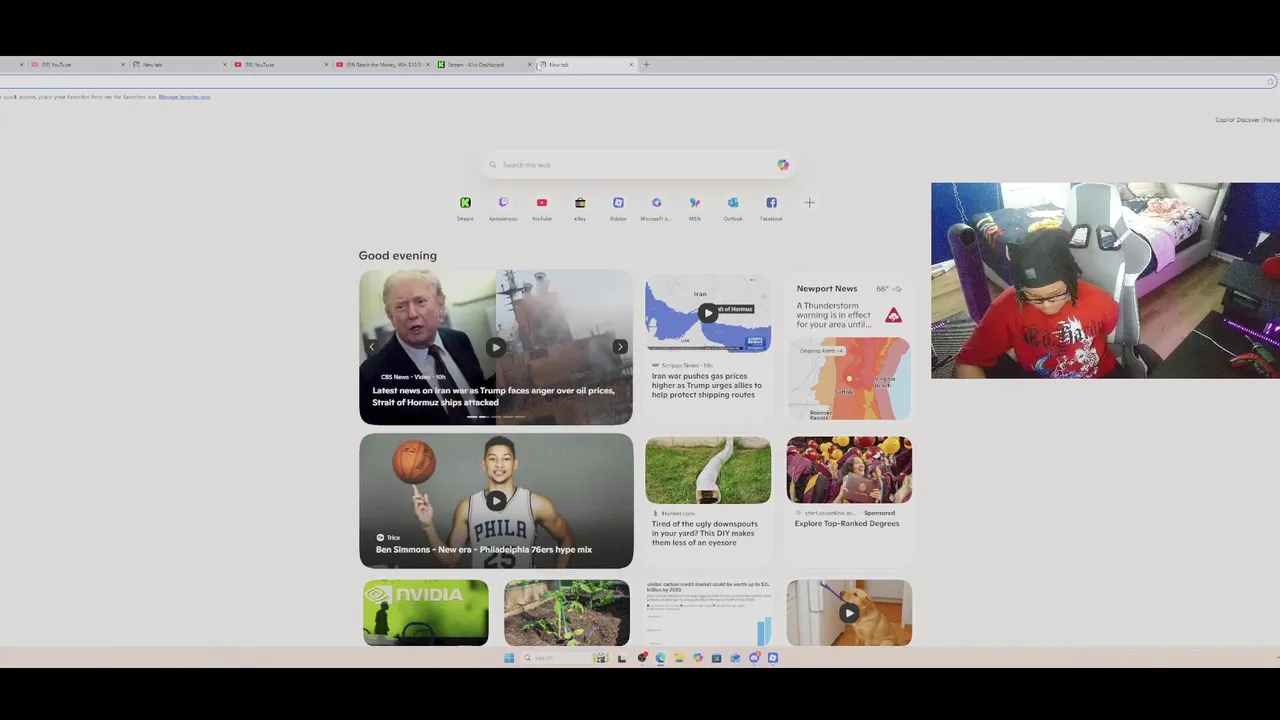Open the Newport News weather map
This screenshot has height=720, width=1280.
(x=849, y=379)
